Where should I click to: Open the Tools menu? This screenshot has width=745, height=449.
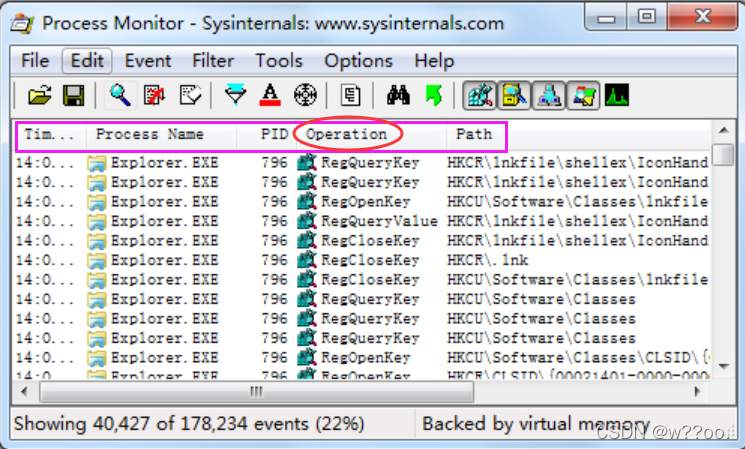click(279, 61)
